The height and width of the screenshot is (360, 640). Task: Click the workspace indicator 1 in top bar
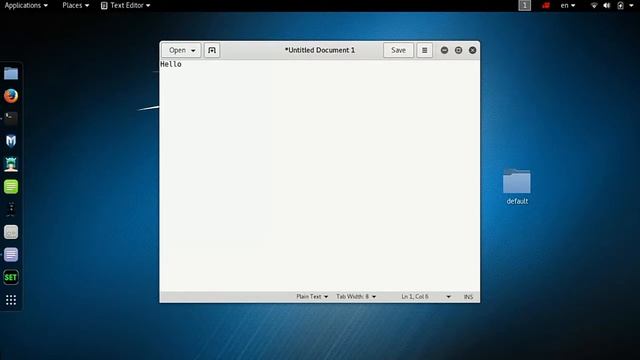[x=524, y=5]
